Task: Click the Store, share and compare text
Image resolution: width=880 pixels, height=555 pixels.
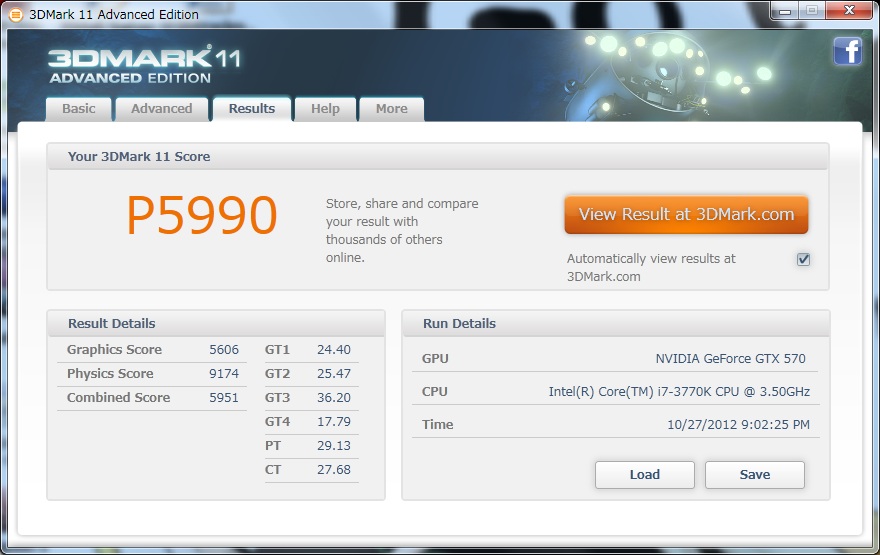Action: click(x=402, y=231)
